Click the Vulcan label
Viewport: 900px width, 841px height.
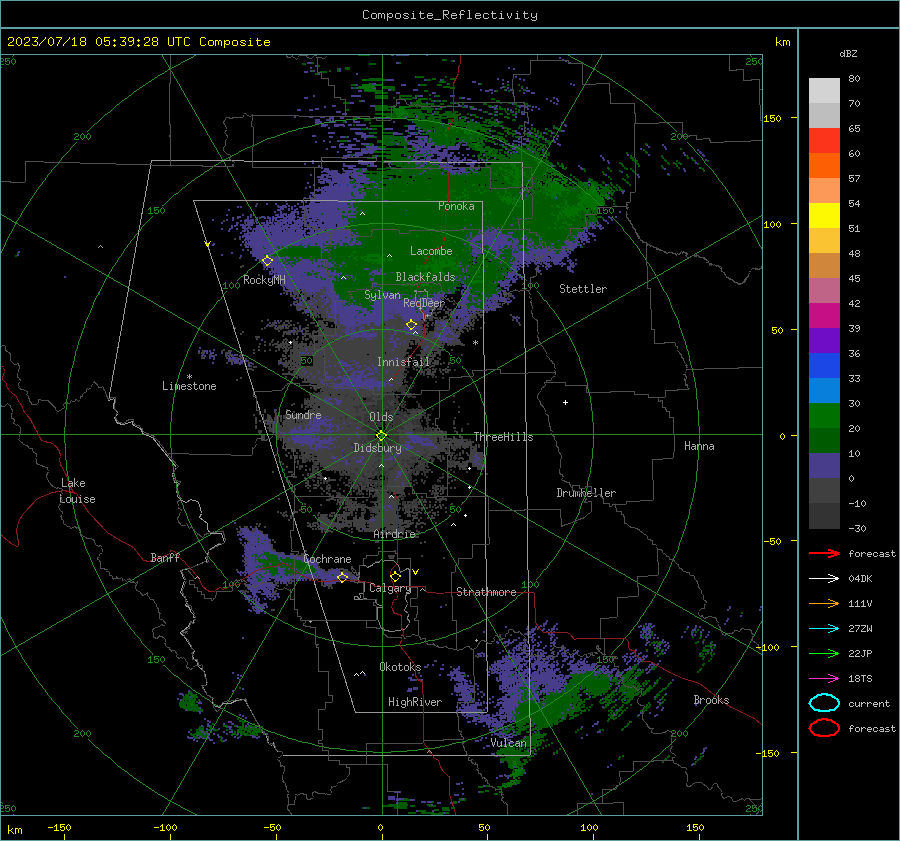pyautogui.click(x=508, y=743)
